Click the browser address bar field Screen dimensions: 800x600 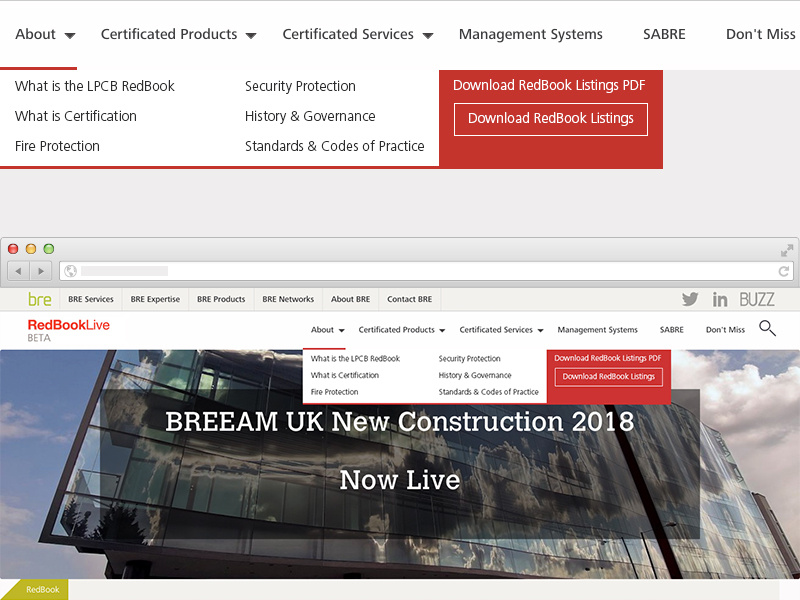[420, 271]
